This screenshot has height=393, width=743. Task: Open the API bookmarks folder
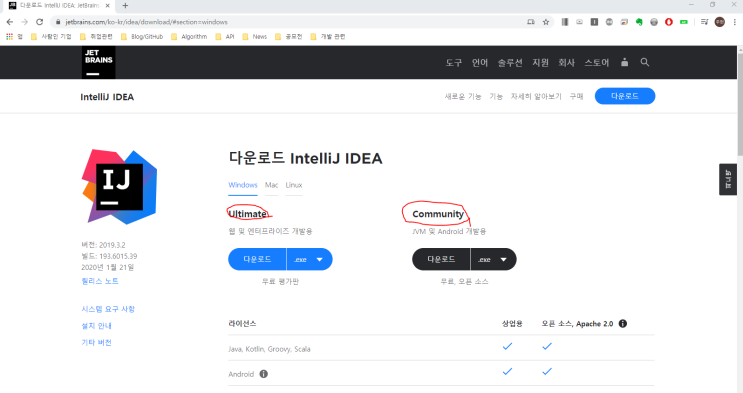point(225,37)
